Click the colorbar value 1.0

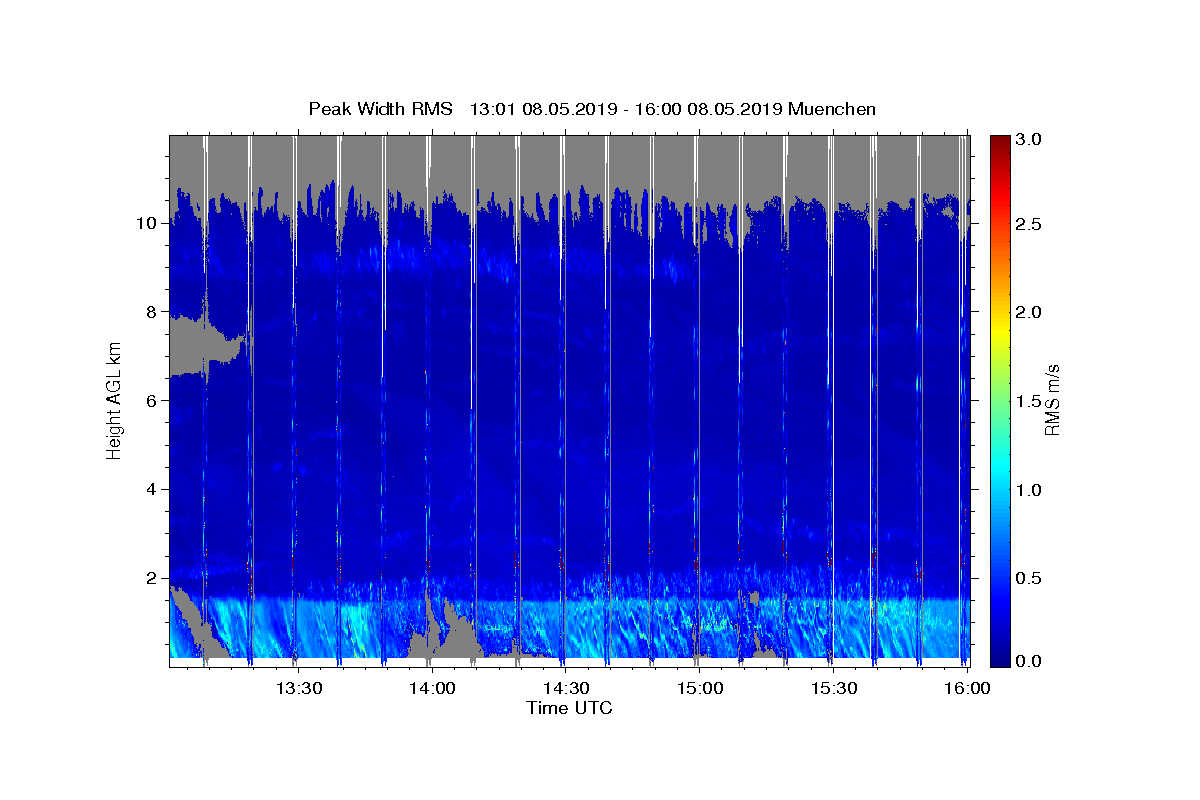point(1030,489)
